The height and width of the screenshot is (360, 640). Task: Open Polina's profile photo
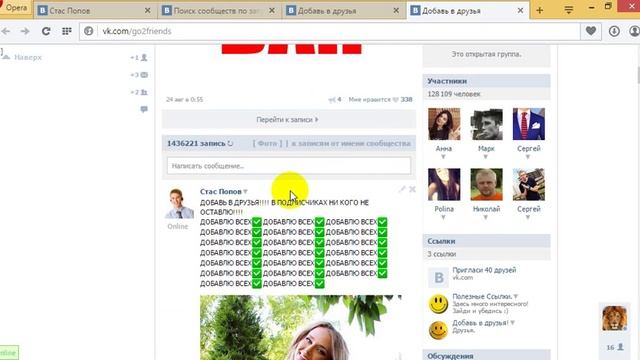[444, 184]
